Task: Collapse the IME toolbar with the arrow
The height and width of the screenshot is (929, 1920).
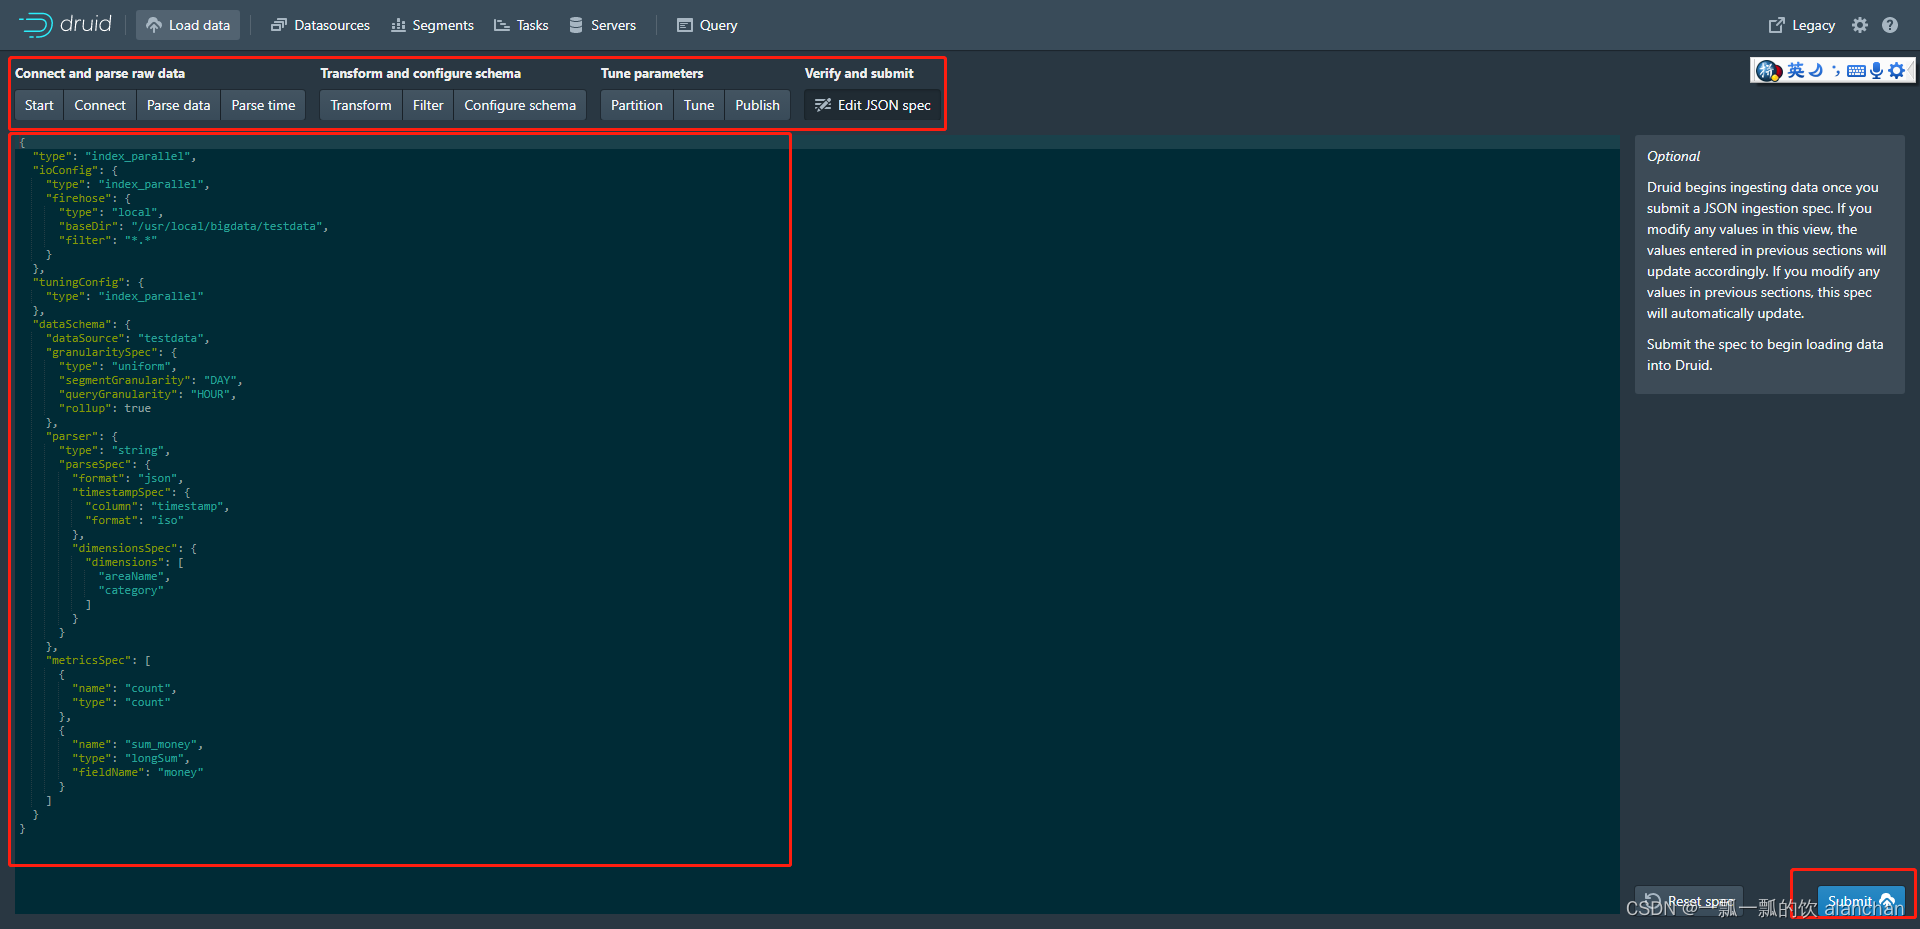Action: 1911,70
